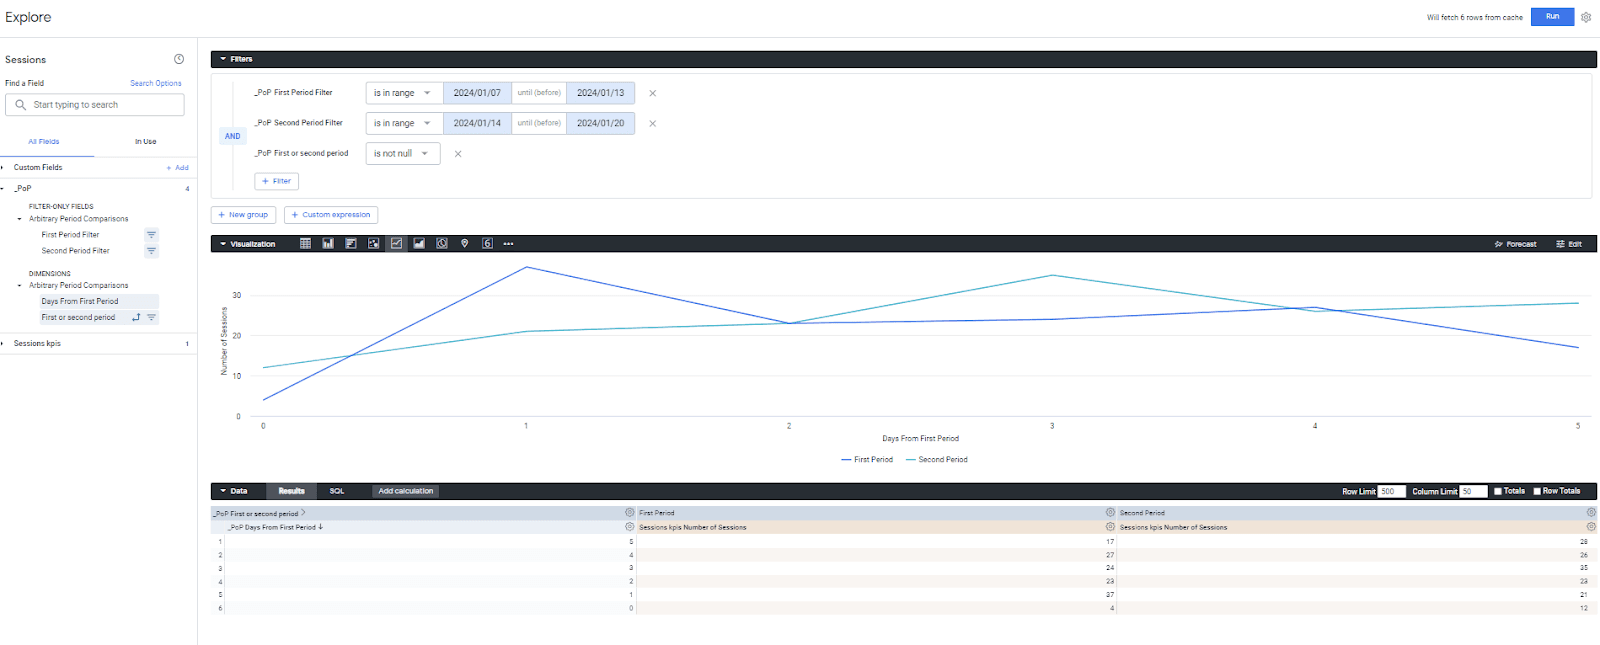The width and height of the screenshot is (1600, 645).
Task: Click the Search Options link
Action: 156,83
